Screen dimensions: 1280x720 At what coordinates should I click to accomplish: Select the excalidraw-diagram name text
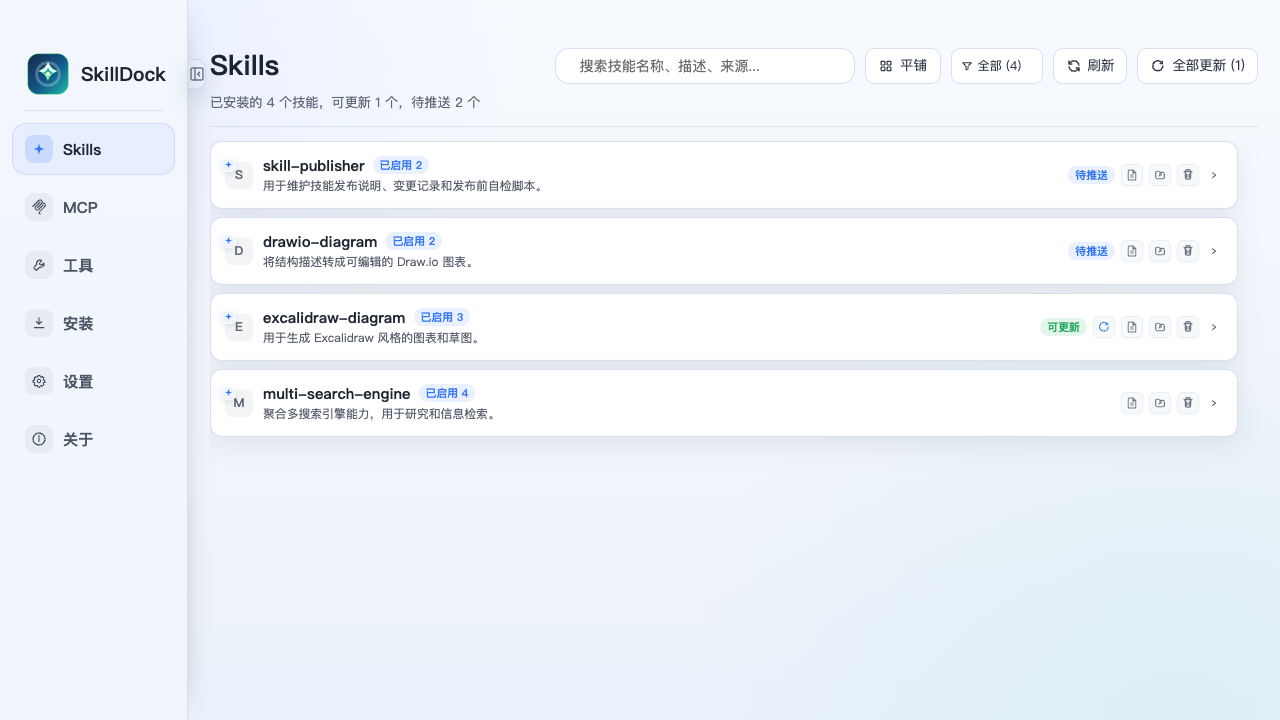pos(334,318)
